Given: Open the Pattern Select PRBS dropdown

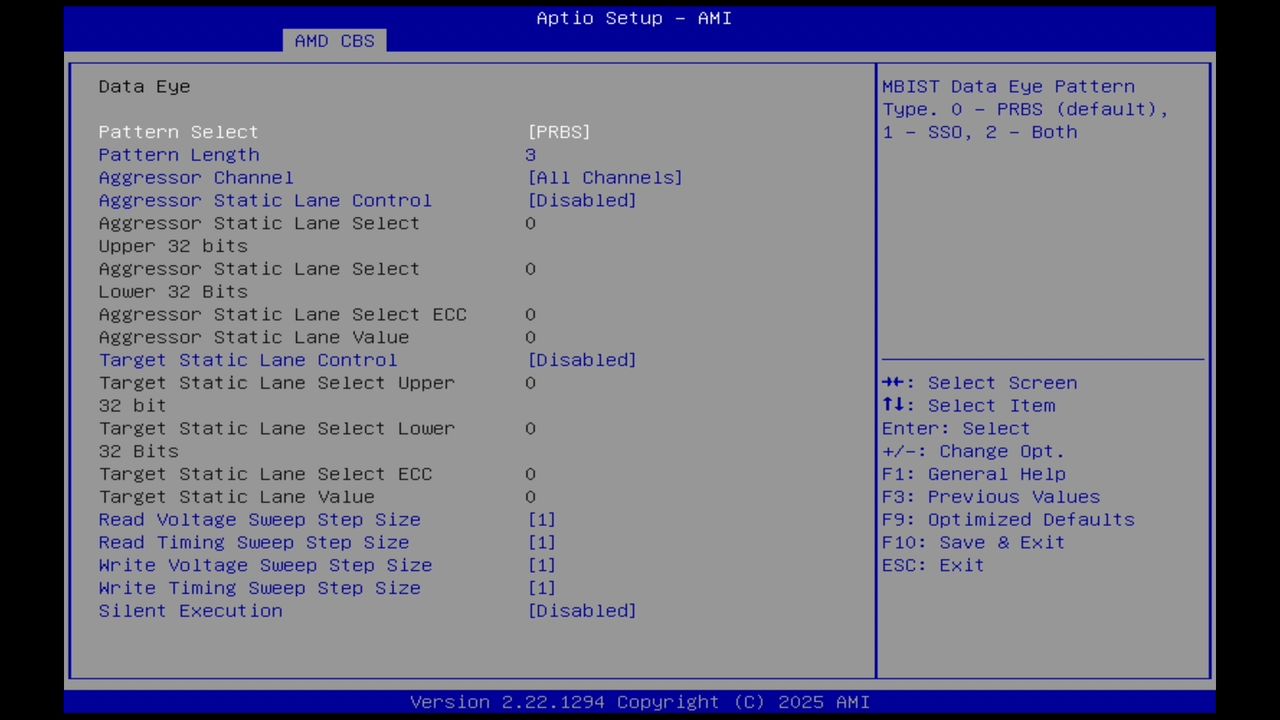Looking at the screenshot, I should click(x=559, y=131).
